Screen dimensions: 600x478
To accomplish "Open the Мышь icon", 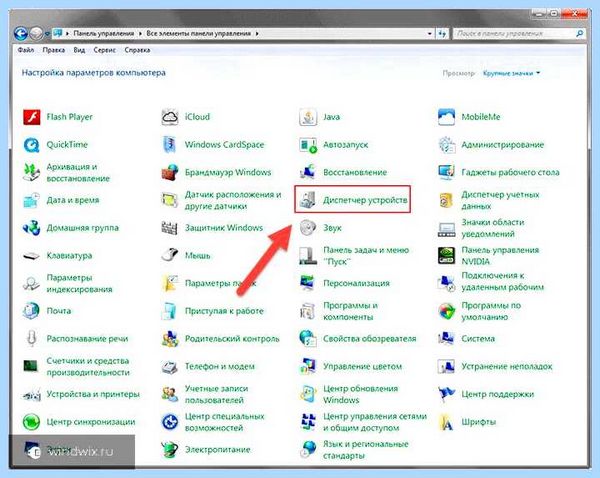I will (170, 255).
